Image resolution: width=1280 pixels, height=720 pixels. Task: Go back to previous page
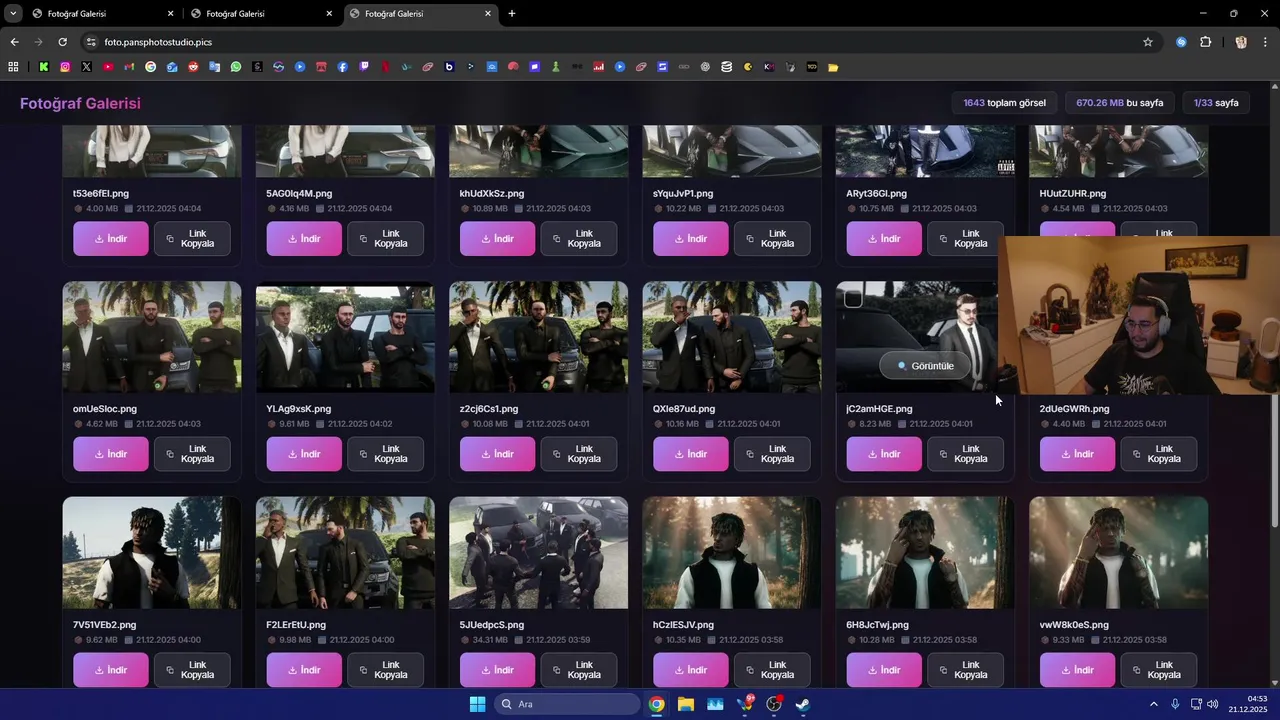(x=14, y=42)
